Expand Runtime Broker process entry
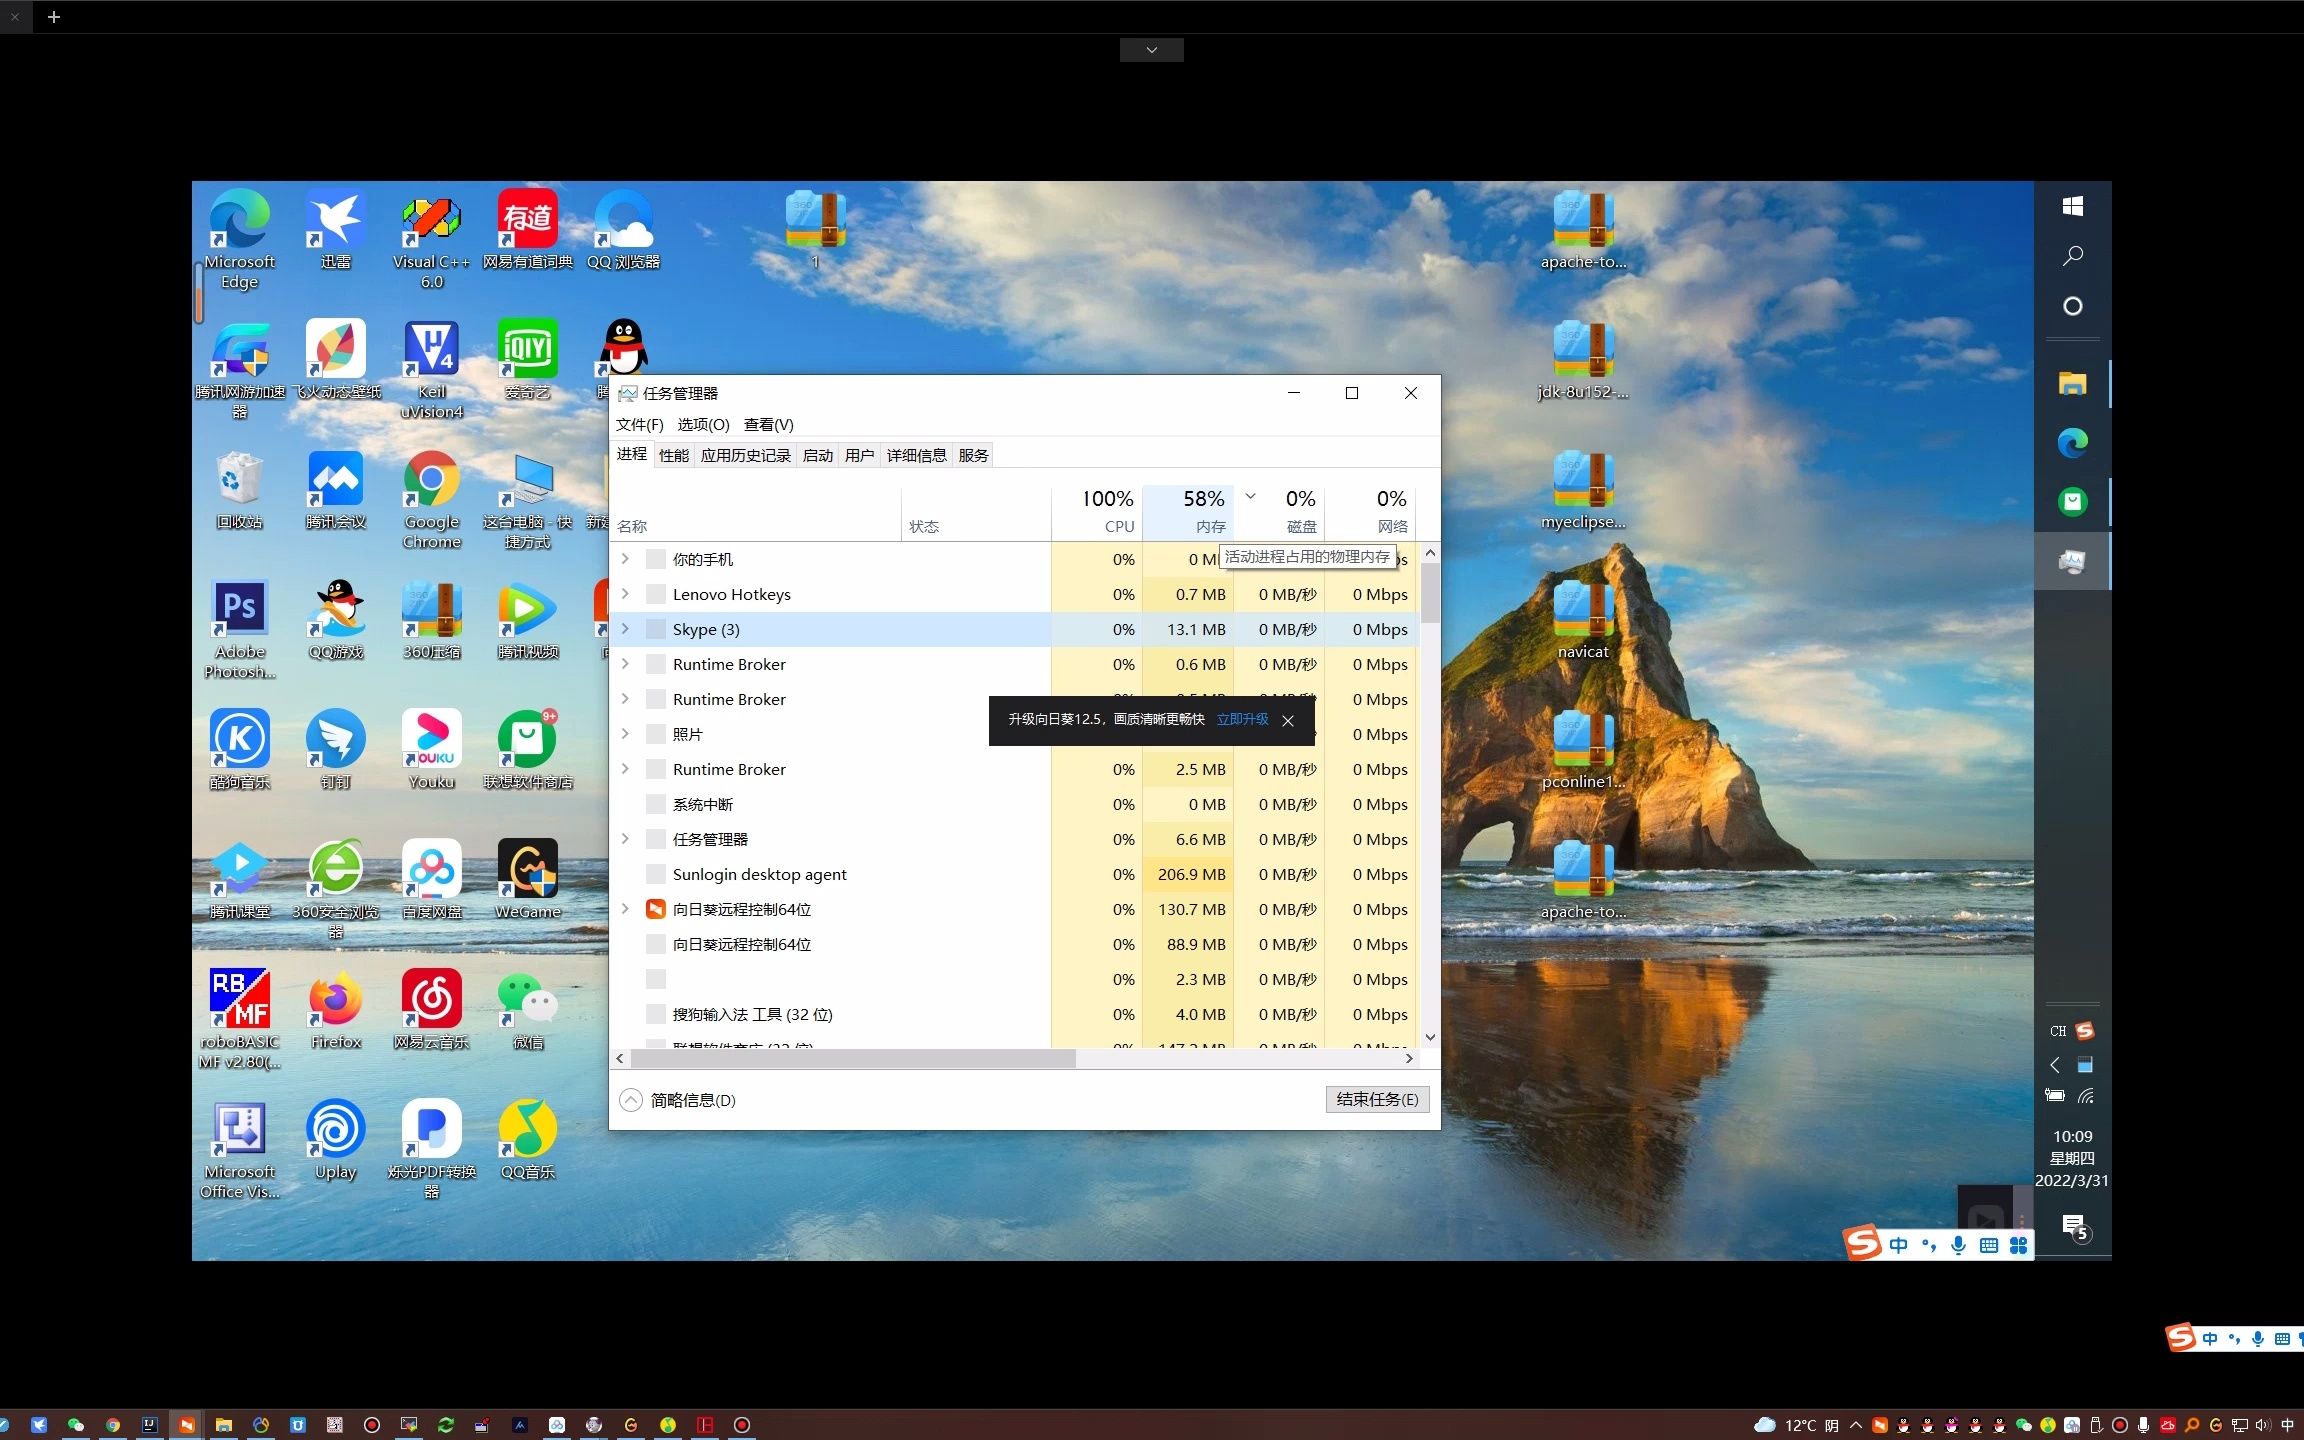Viewport: 2304px width, 1440px height. click(x=625, y=664)
